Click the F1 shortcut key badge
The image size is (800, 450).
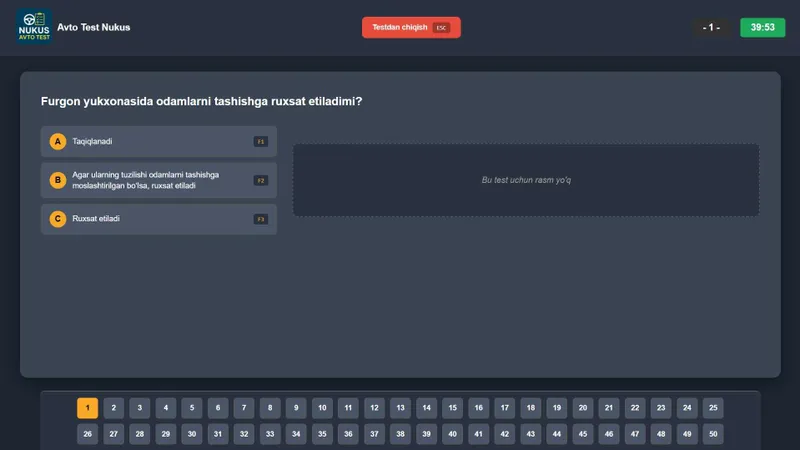point(261,141)
